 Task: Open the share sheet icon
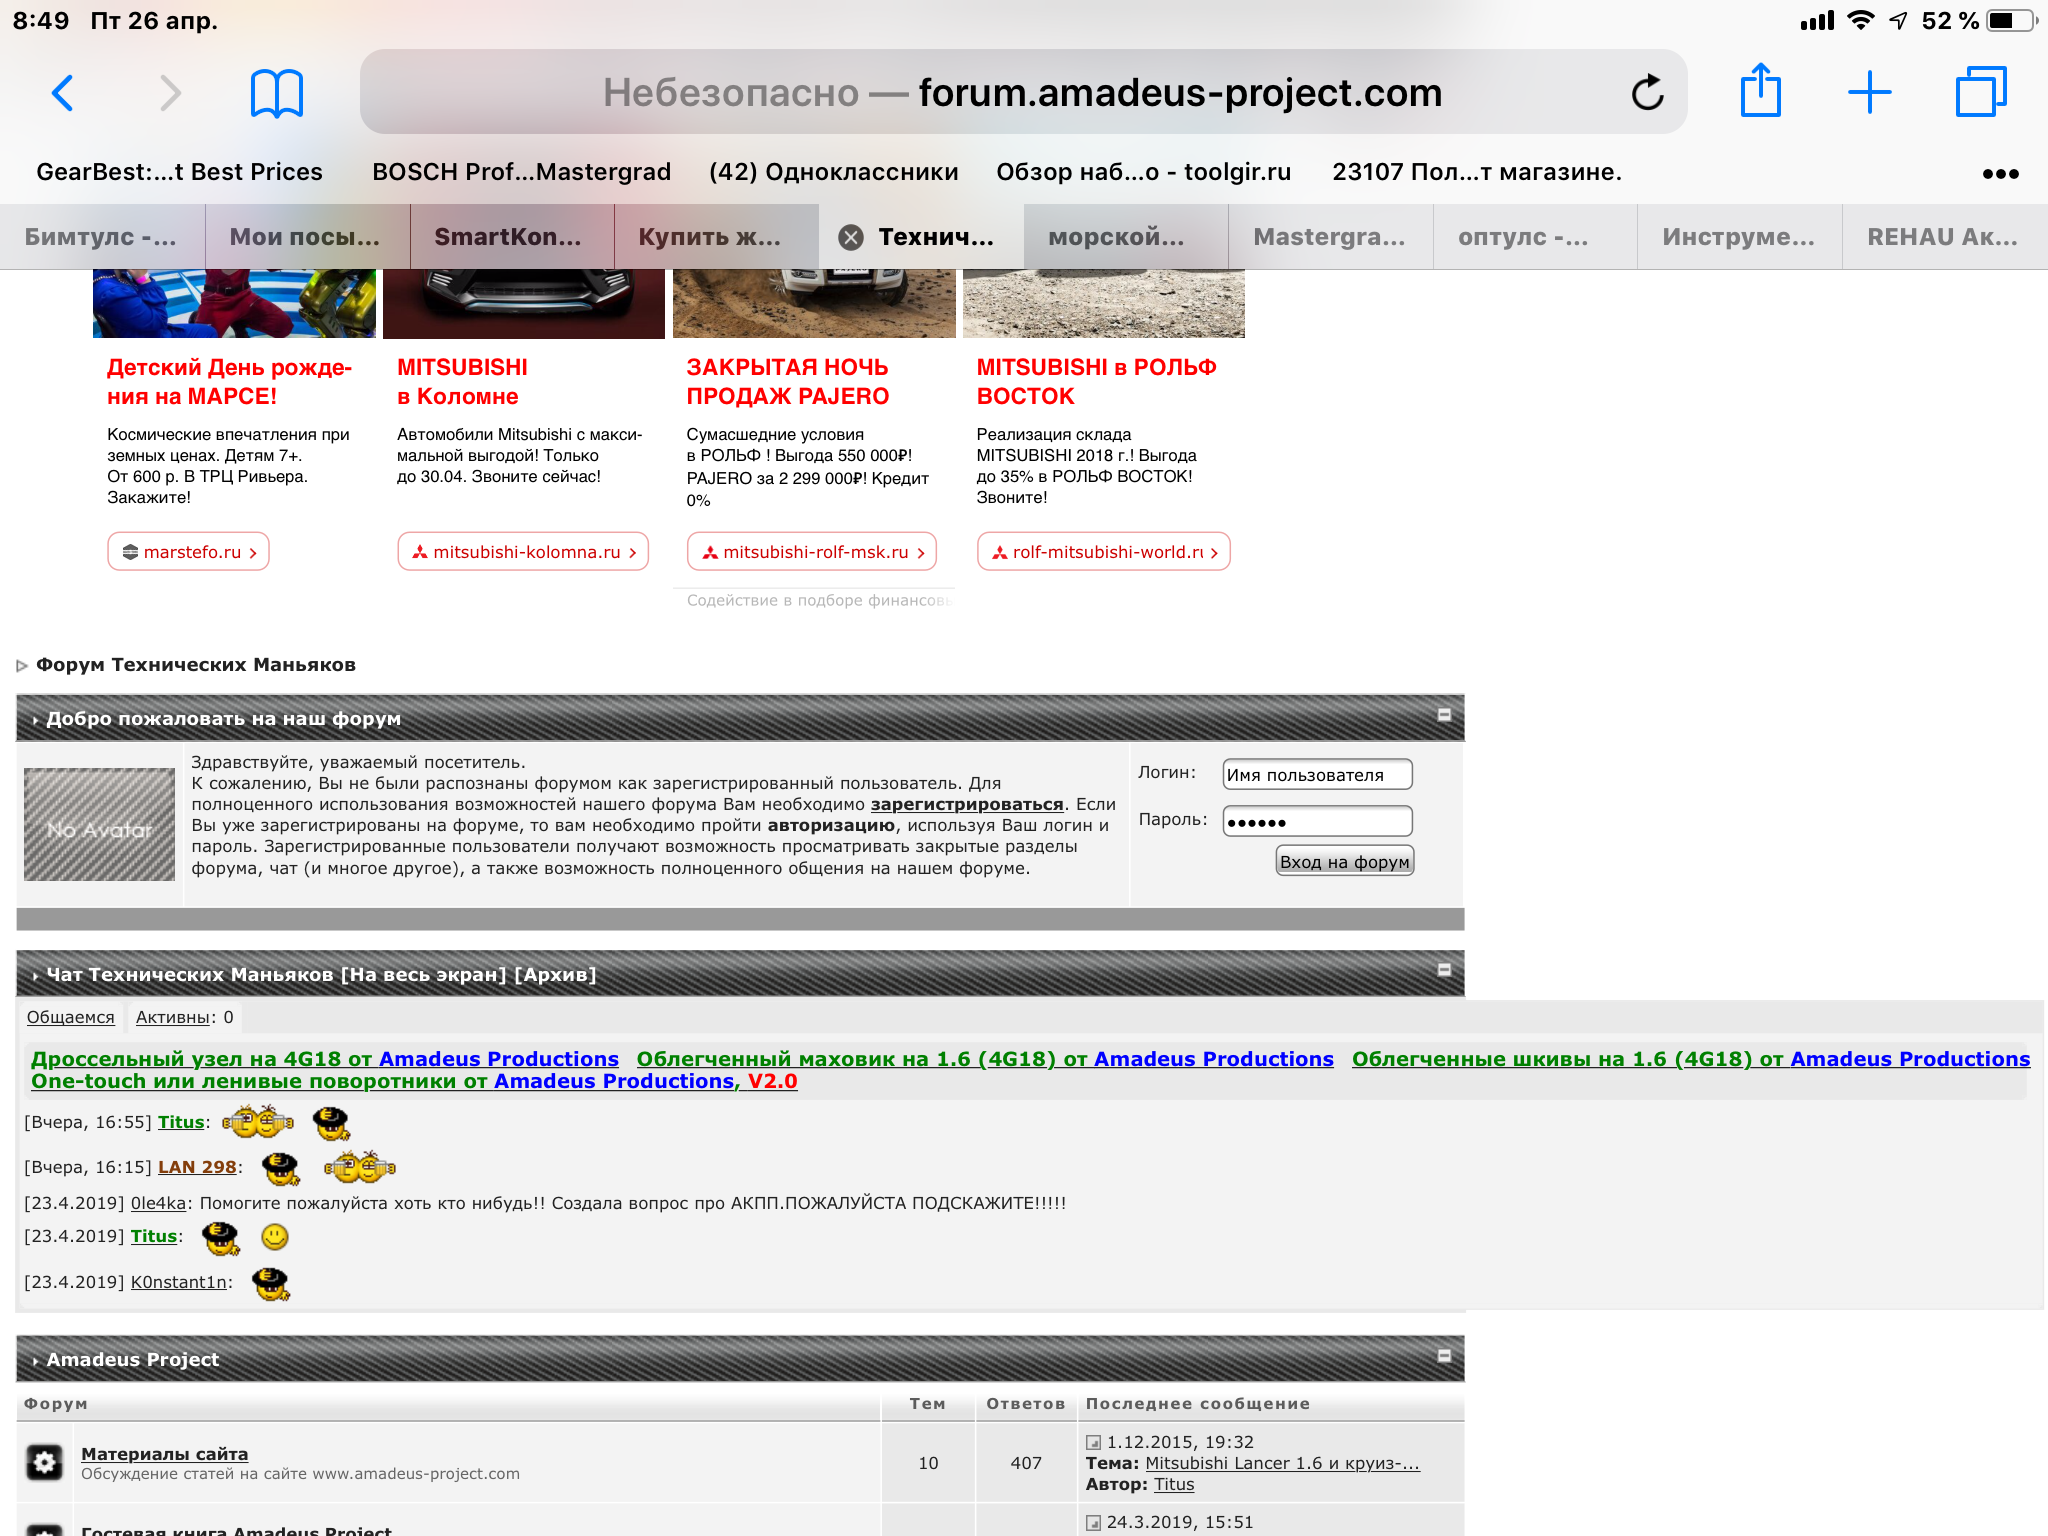(x=1760, y=91)
